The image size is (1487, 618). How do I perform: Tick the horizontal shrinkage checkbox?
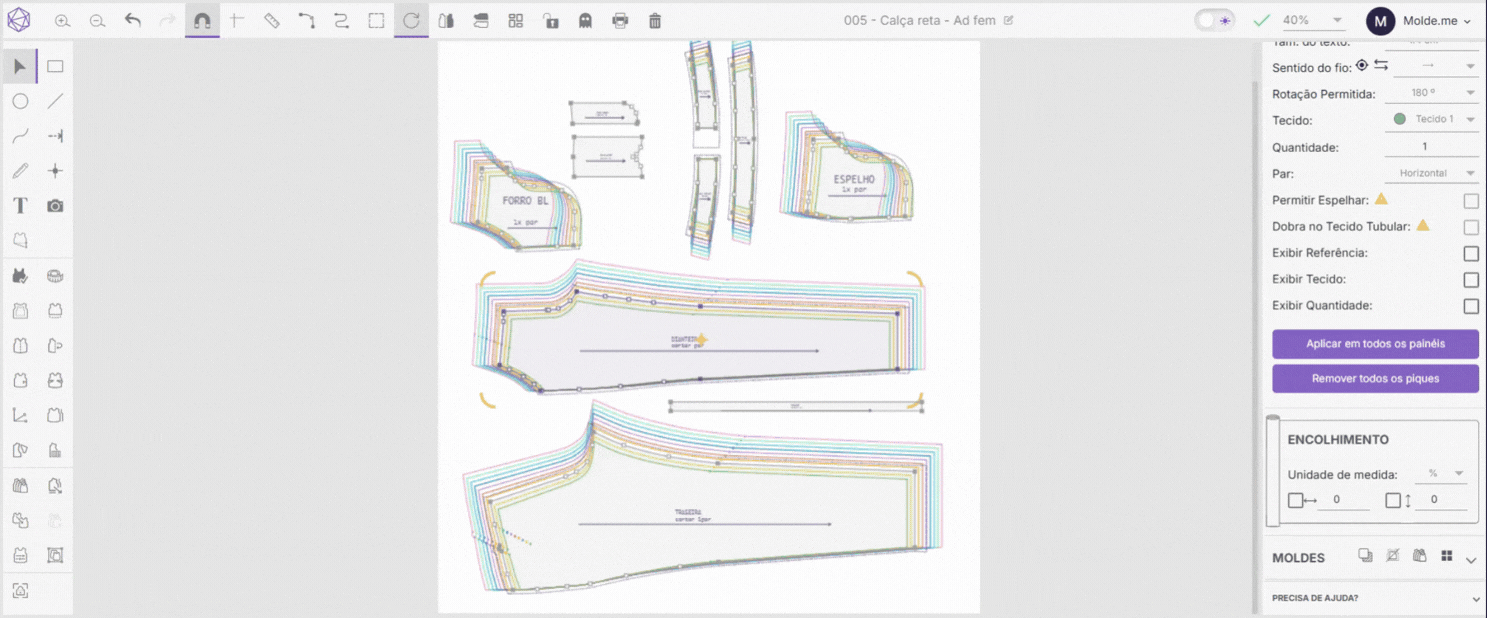coord(1295,500)
